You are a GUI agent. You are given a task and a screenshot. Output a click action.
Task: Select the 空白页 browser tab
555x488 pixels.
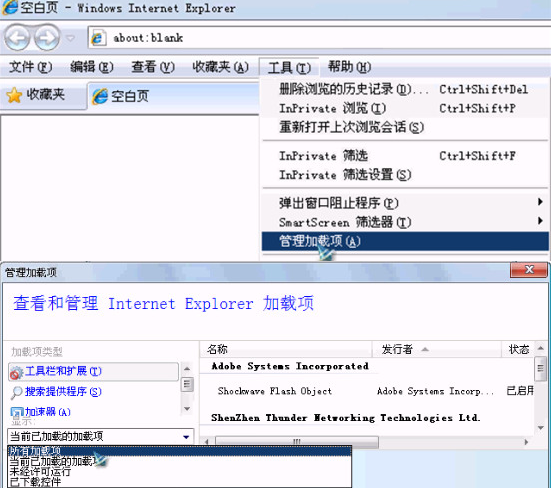coord(173,96)
